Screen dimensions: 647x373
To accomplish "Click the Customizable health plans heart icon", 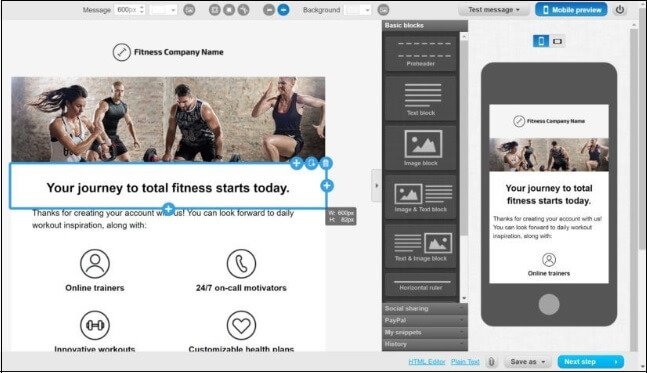I will (x=241, y=325).
